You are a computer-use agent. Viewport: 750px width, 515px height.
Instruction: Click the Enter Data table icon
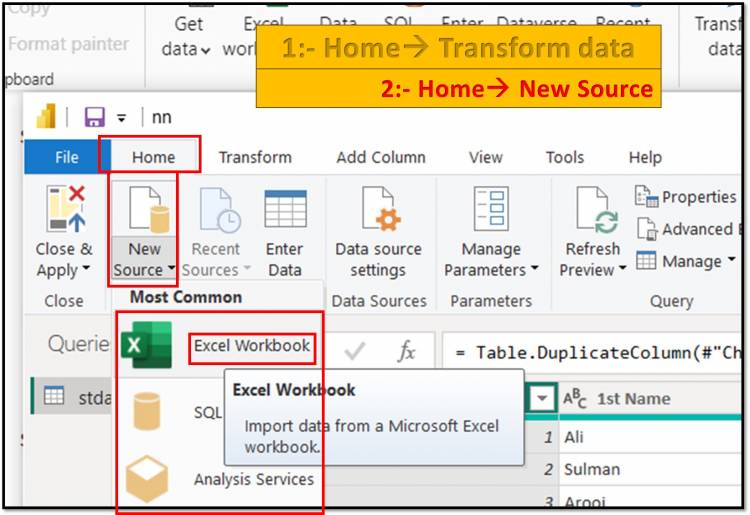pyautogui.click(x=285, y=208)
